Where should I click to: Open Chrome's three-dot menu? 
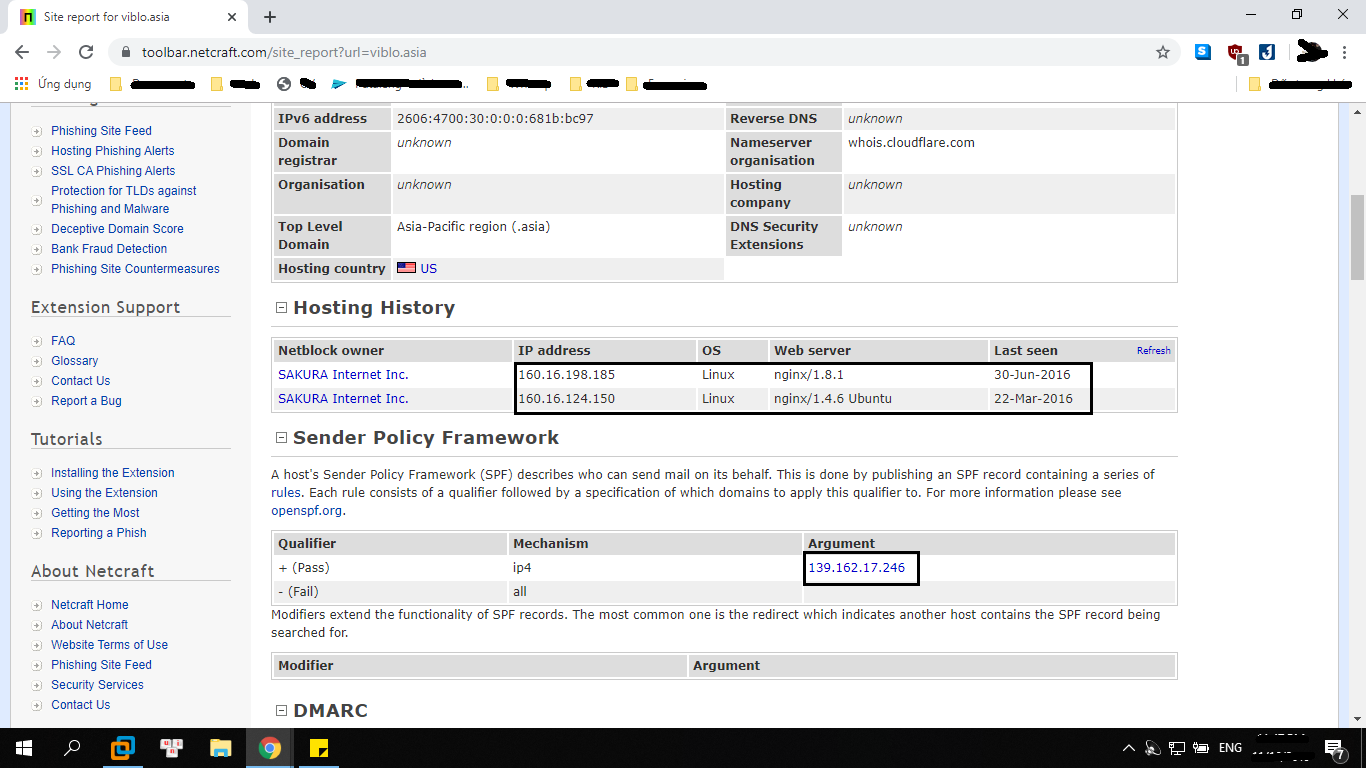(1344, 52)
